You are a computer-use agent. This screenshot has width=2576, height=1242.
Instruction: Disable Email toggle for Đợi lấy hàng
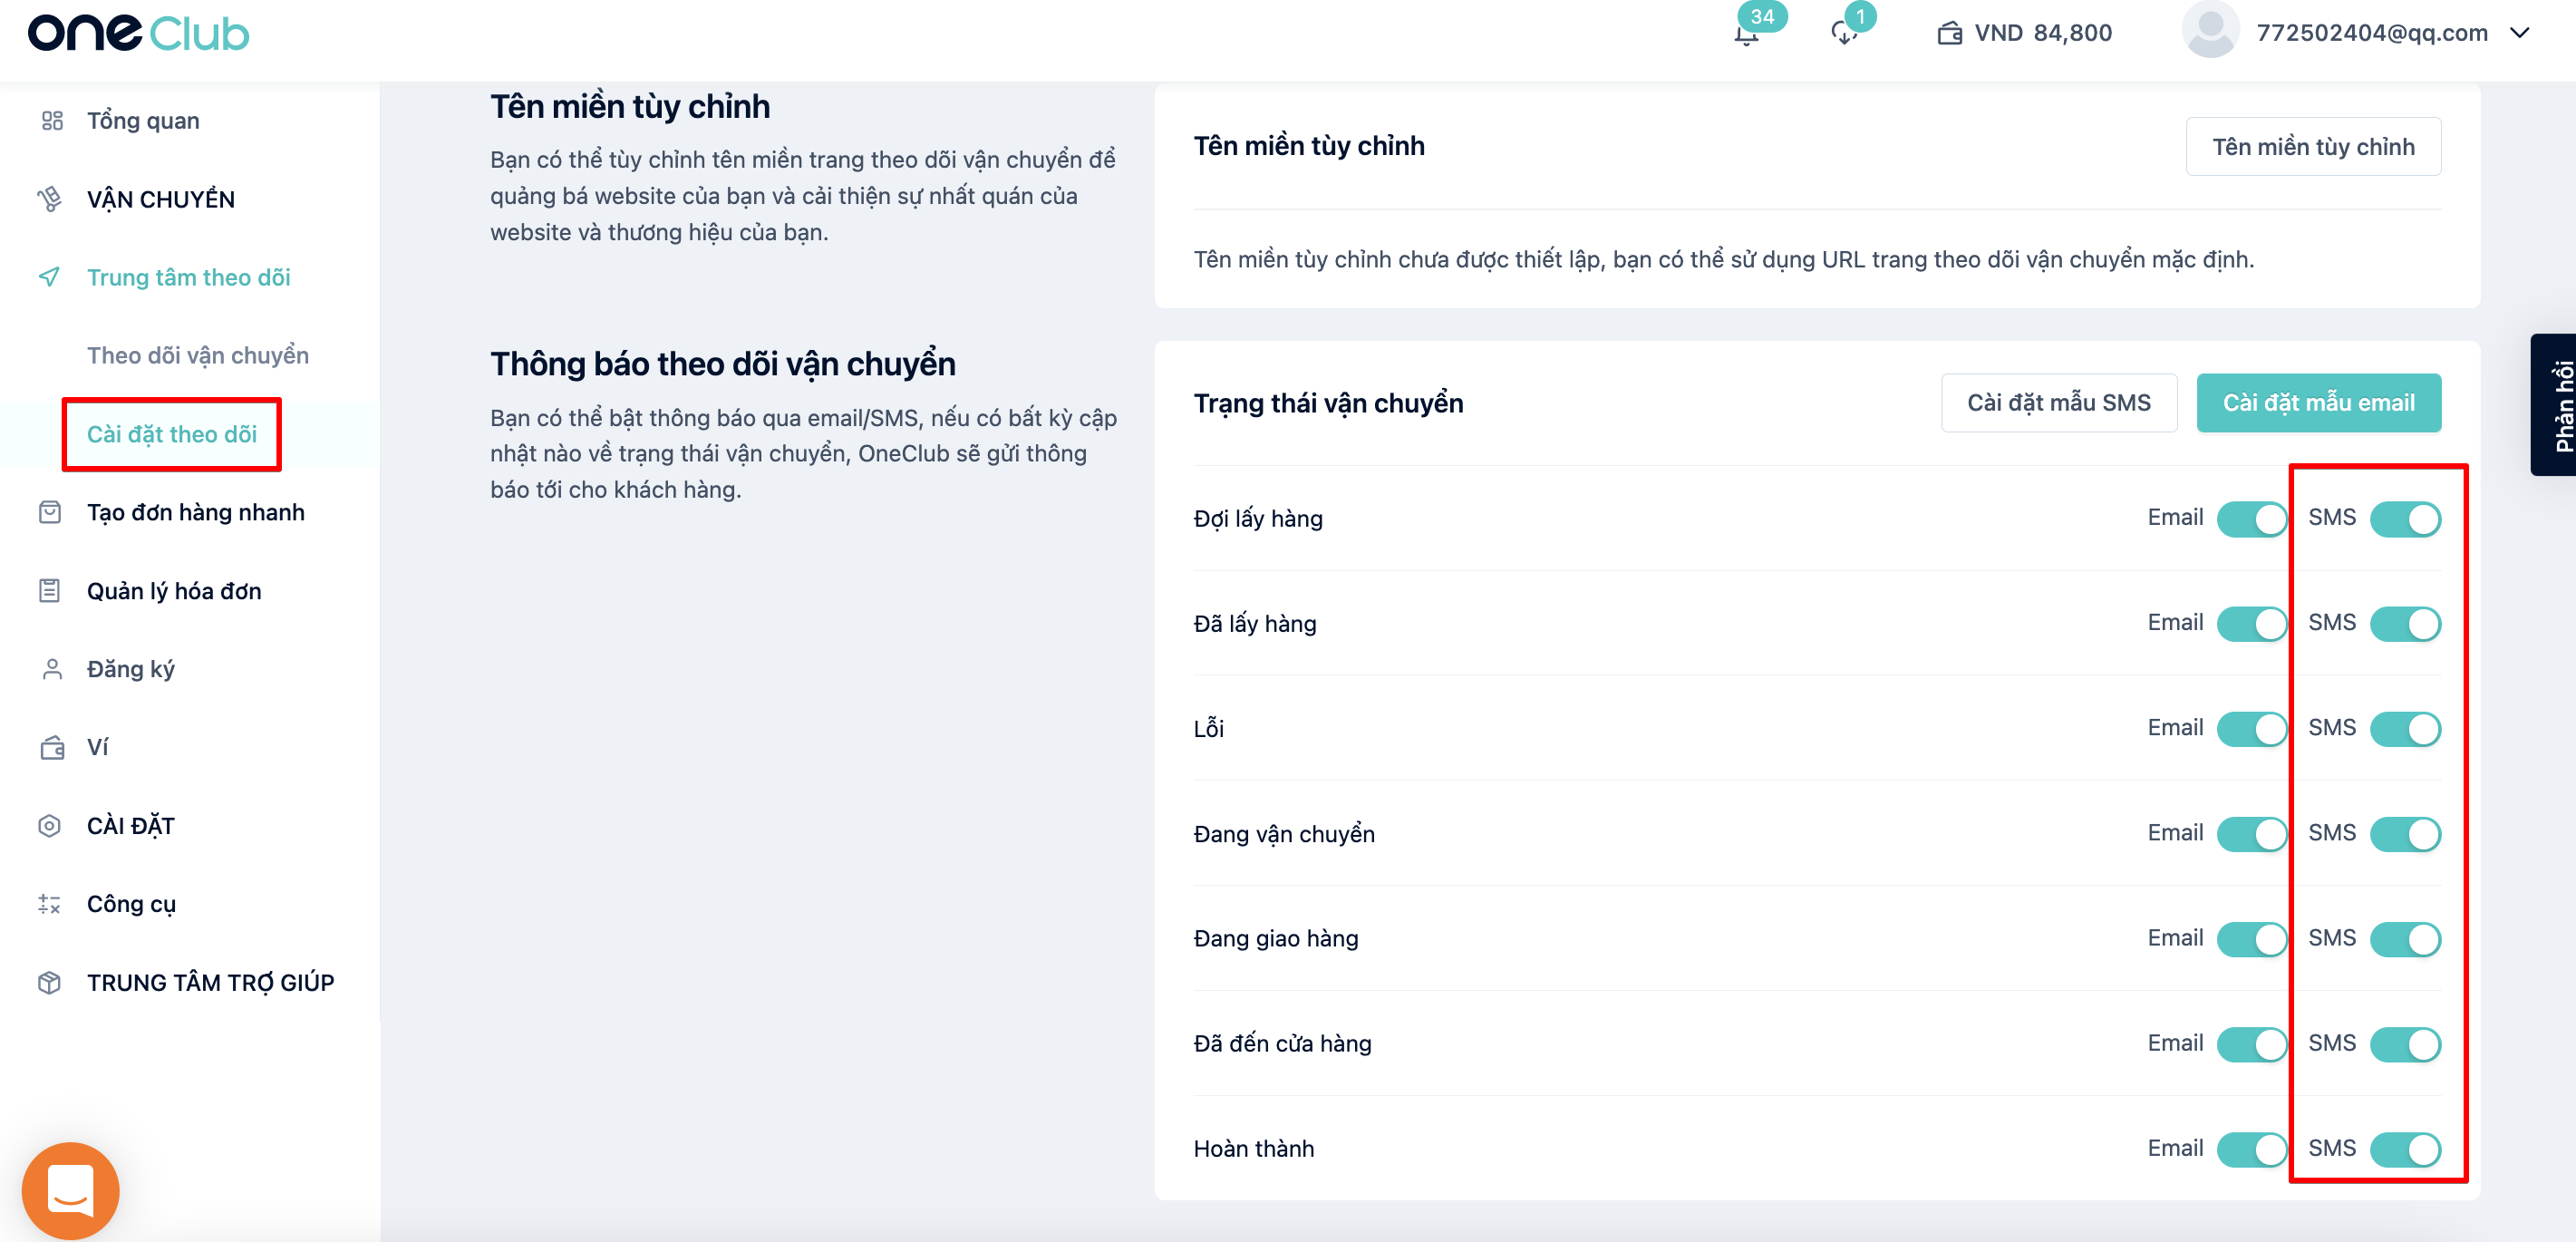click(x=2252, y=519)
